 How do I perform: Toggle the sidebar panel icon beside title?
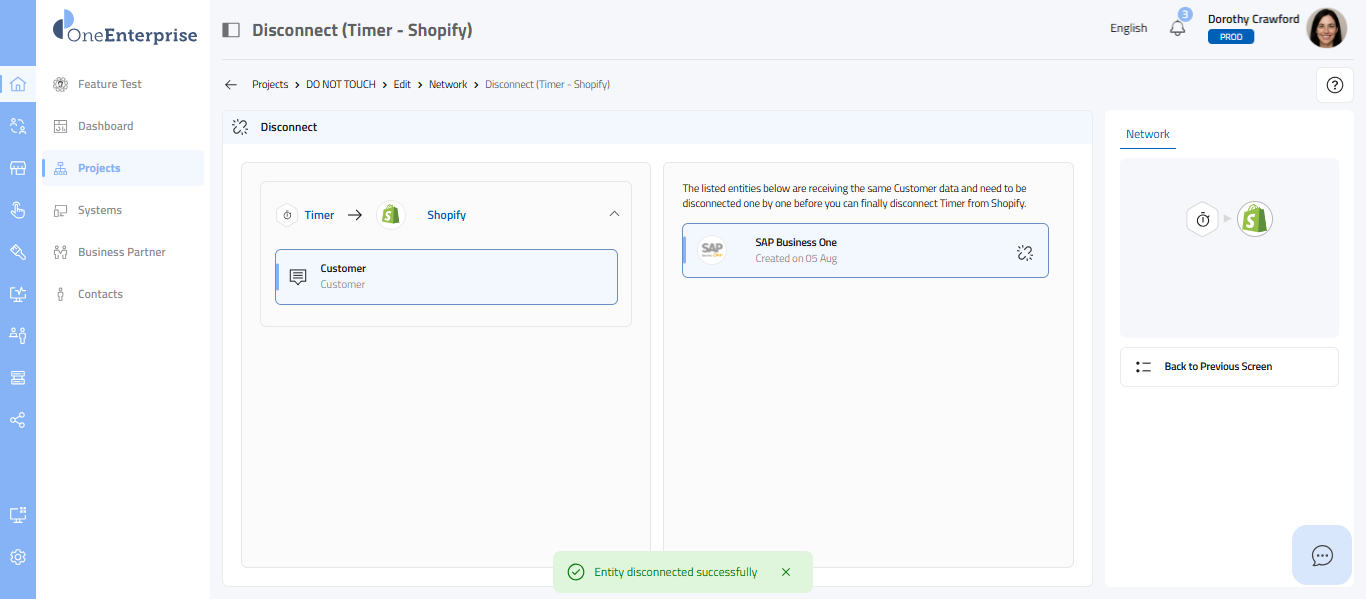[x=231, y=30]
